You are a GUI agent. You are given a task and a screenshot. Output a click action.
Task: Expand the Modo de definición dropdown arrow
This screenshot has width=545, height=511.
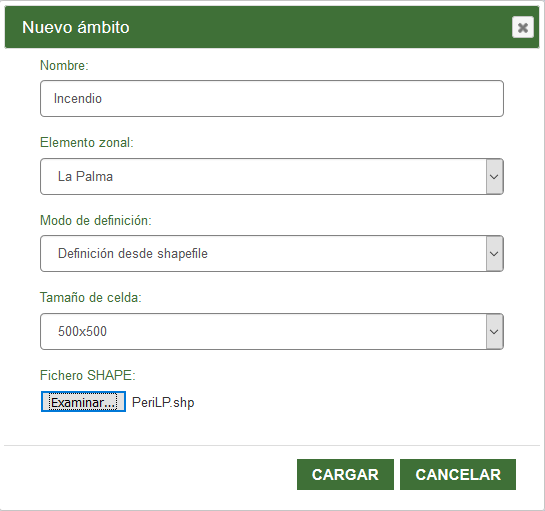tap(494, 254)
